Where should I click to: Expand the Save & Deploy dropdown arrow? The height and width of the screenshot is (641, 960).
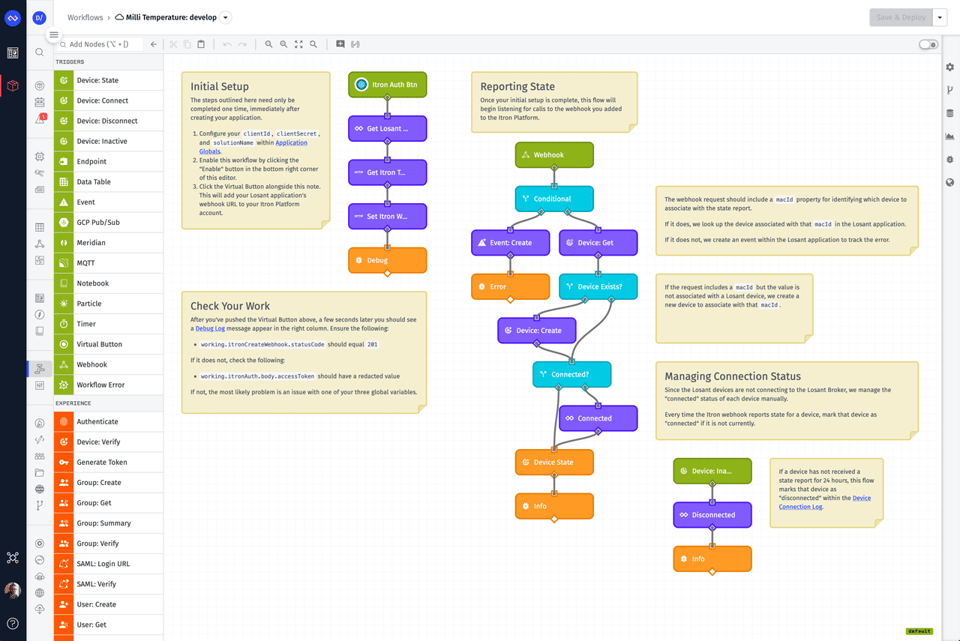pos(940,18)
